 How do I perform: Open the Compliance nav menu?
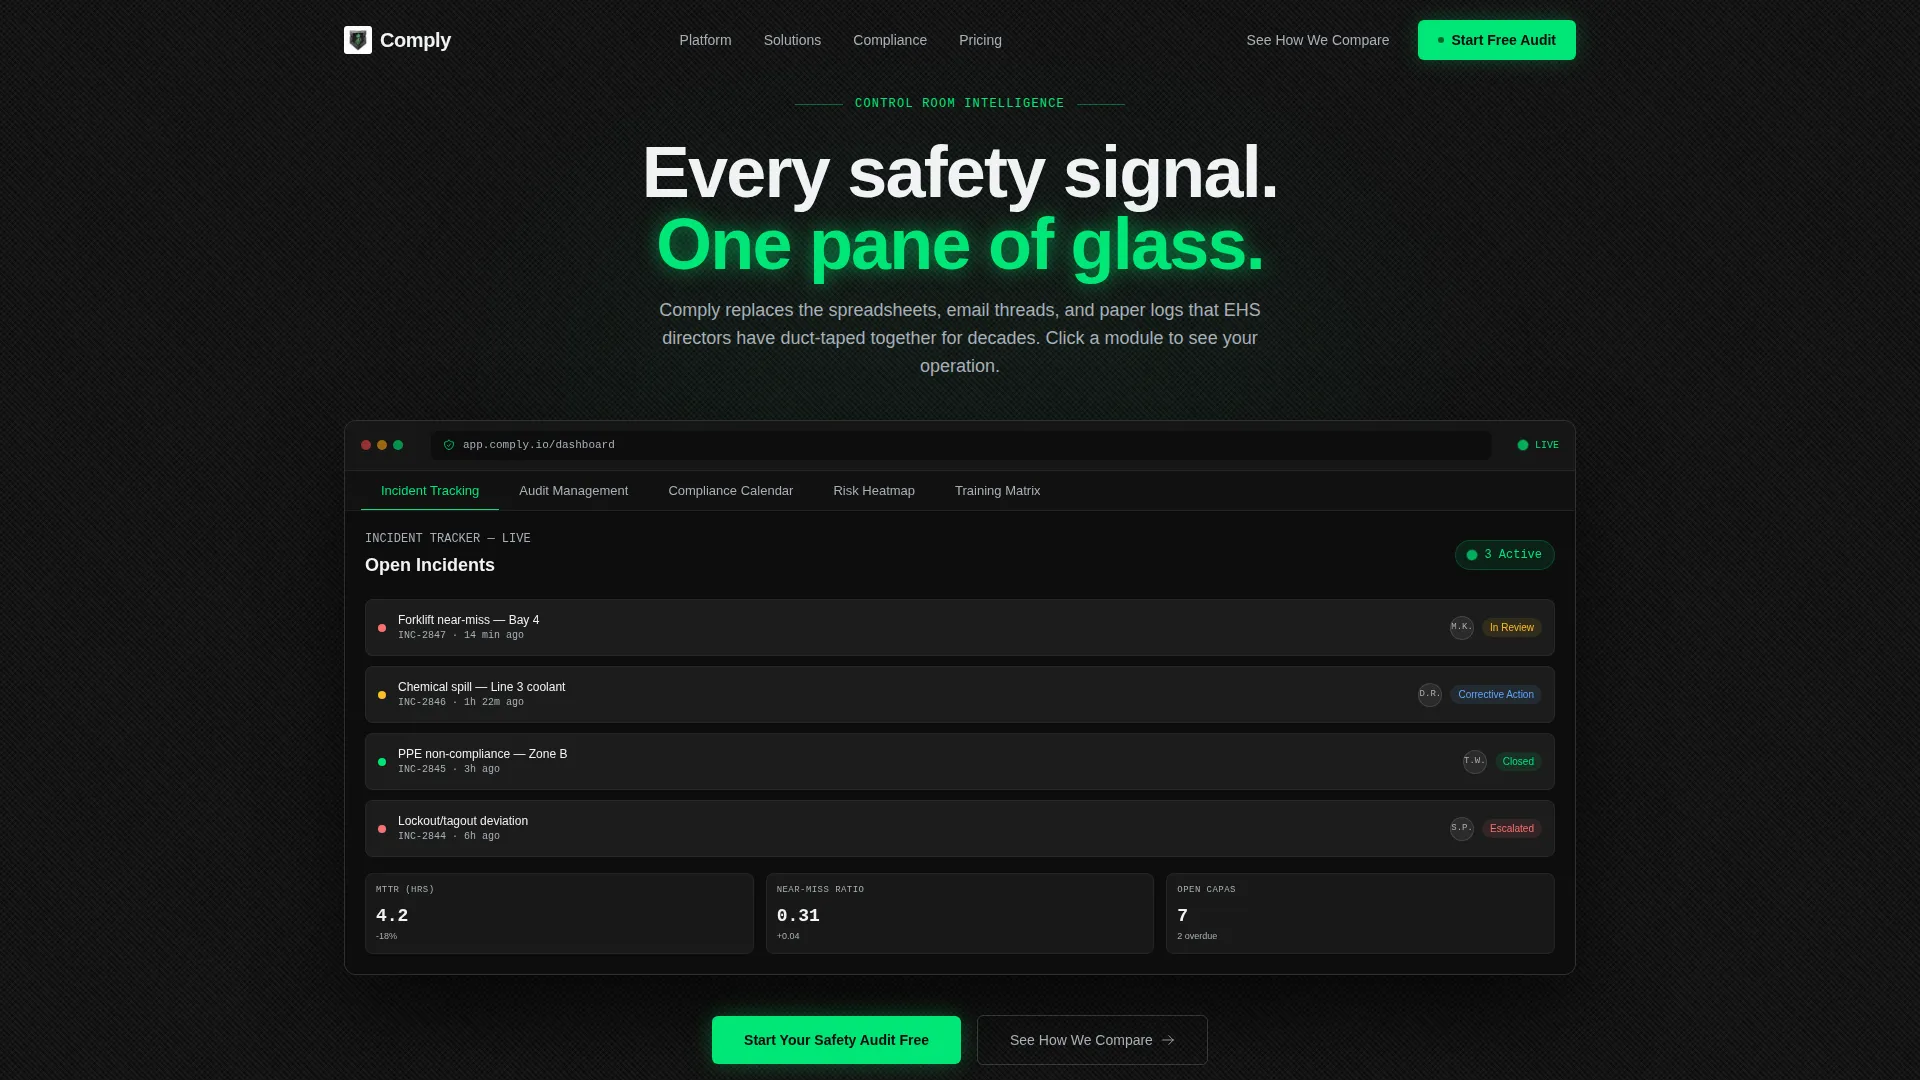[890, 40]
